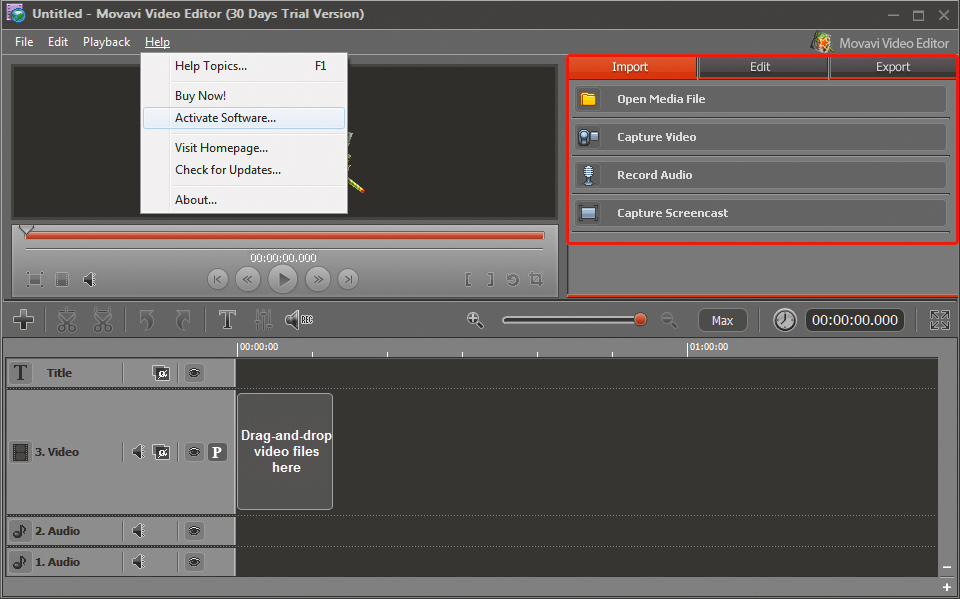
Task: Open the Playback menu
Action: [x=106, y=42]
